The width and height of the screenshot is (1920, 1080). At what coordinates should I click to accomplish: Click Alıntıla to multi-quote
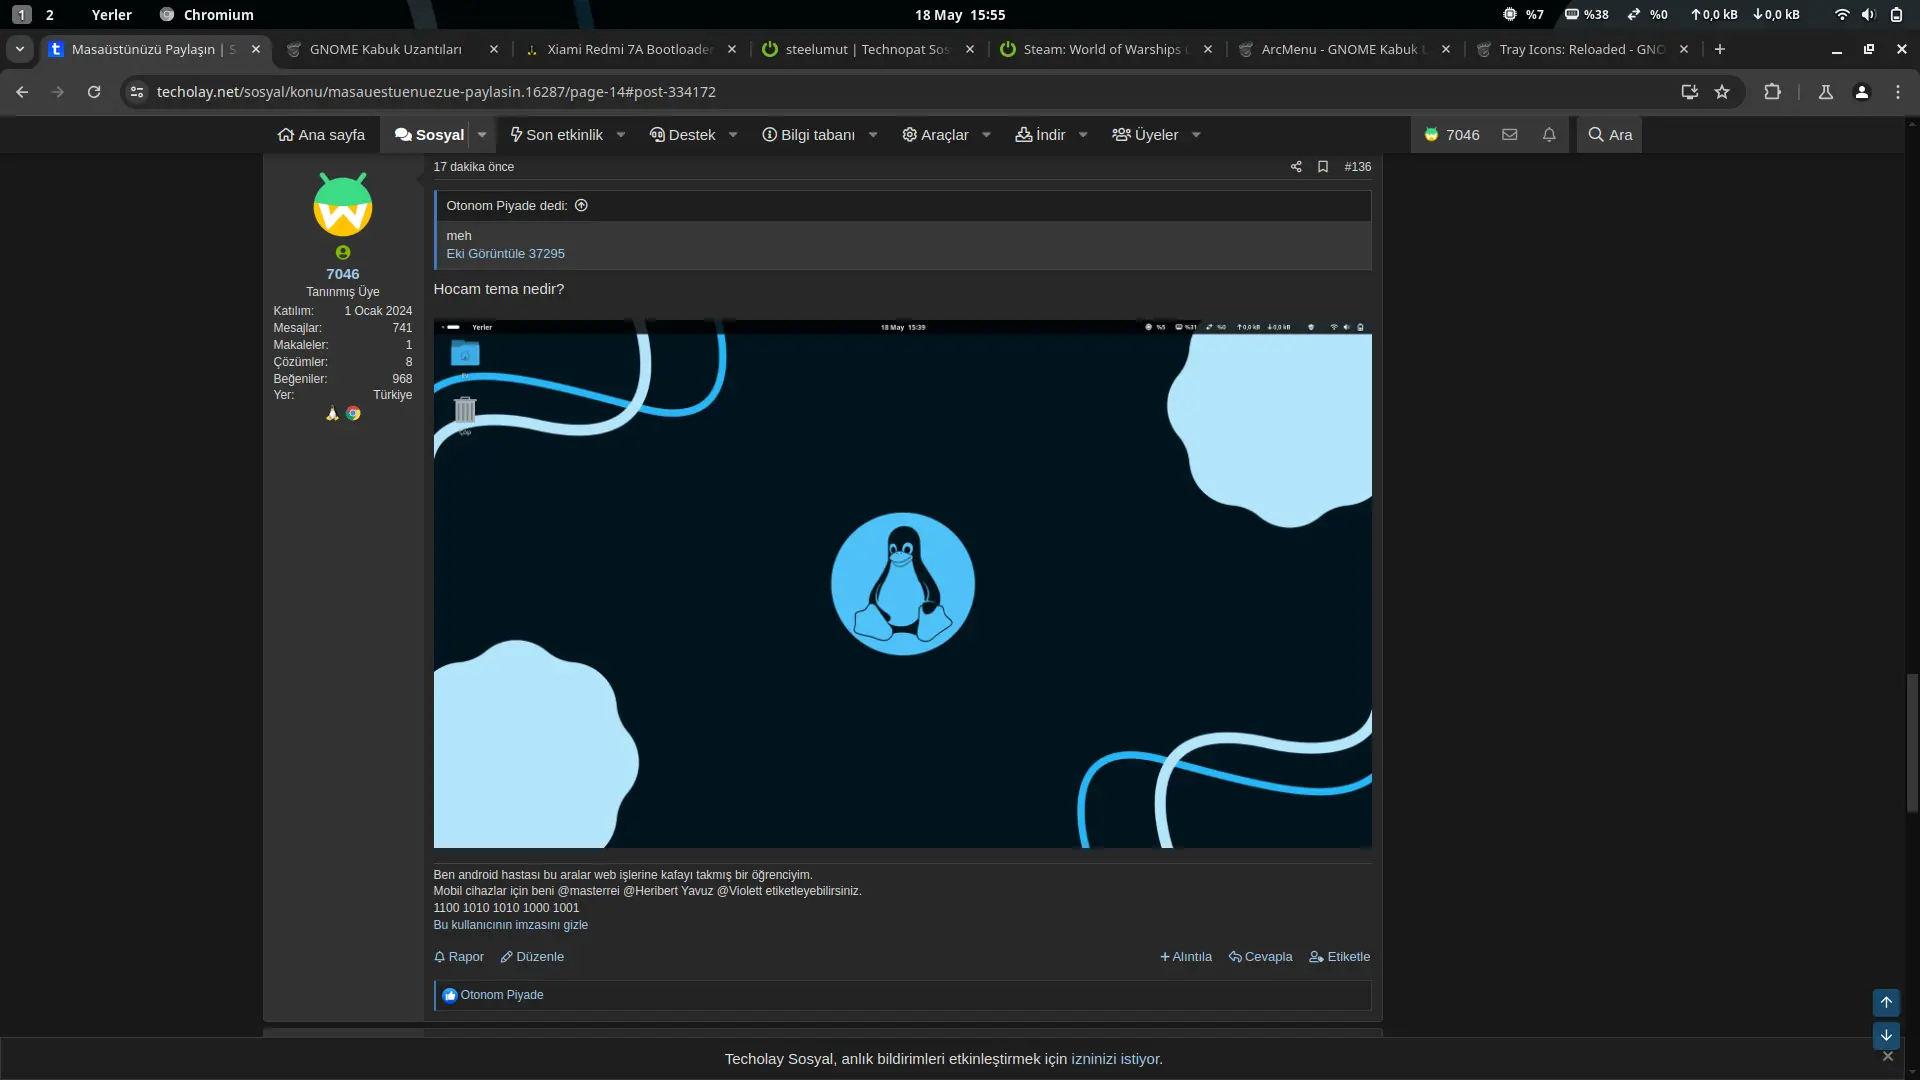pos(1186,957)
